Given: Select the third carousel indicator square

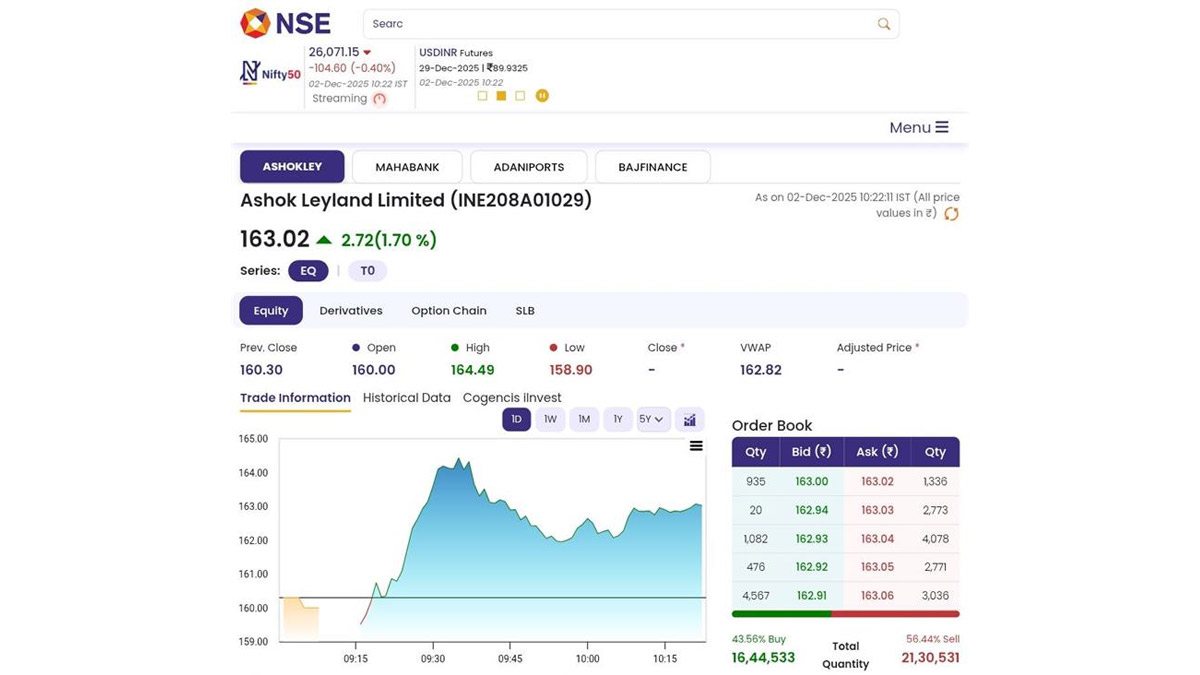Looking at the screenshot, I should (520, 96).
